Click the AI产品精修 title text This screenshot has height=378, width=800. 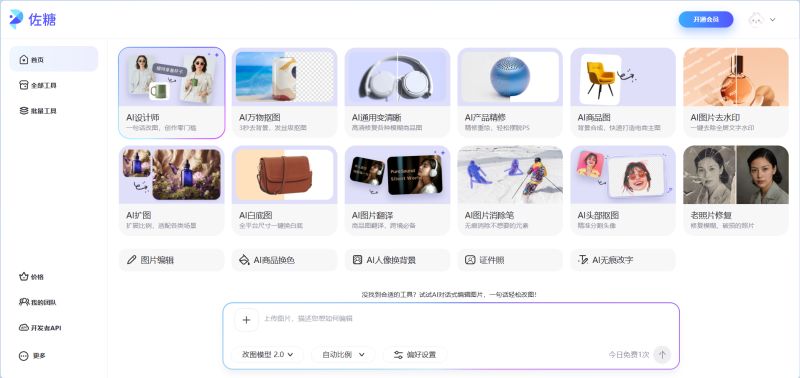coord(485,117)
